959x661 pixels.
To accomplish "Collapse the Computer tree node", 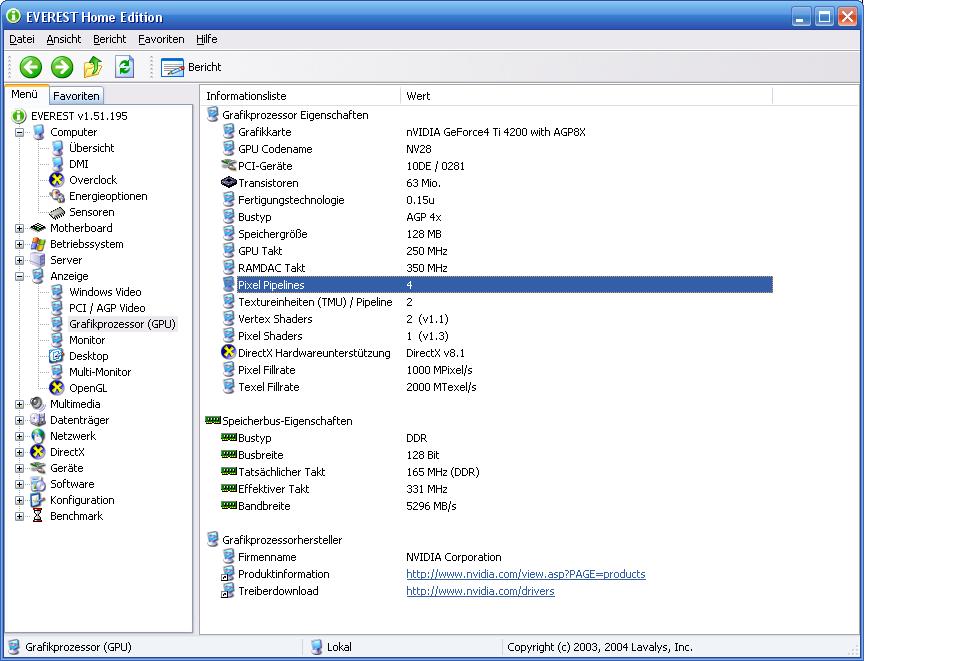I will tap(20, 132).
